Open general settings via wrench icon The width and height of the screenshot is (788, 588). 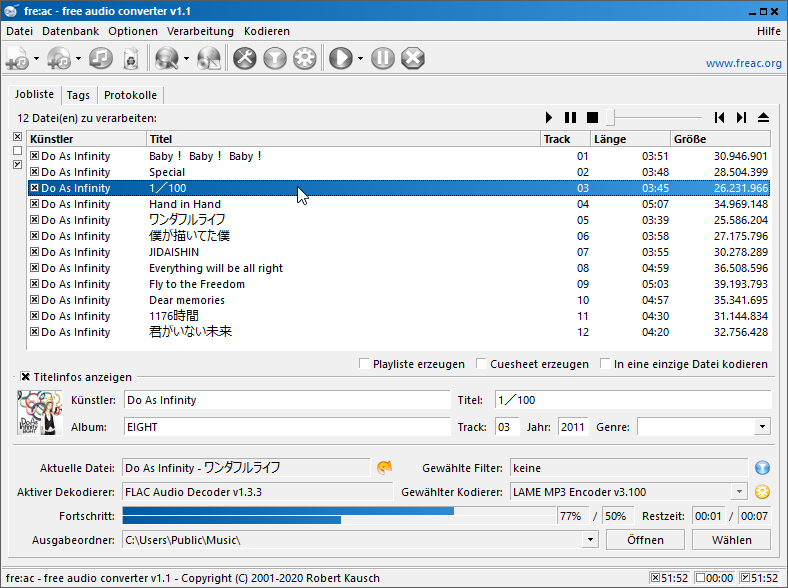pyautogui.click(x=245, y=59)
